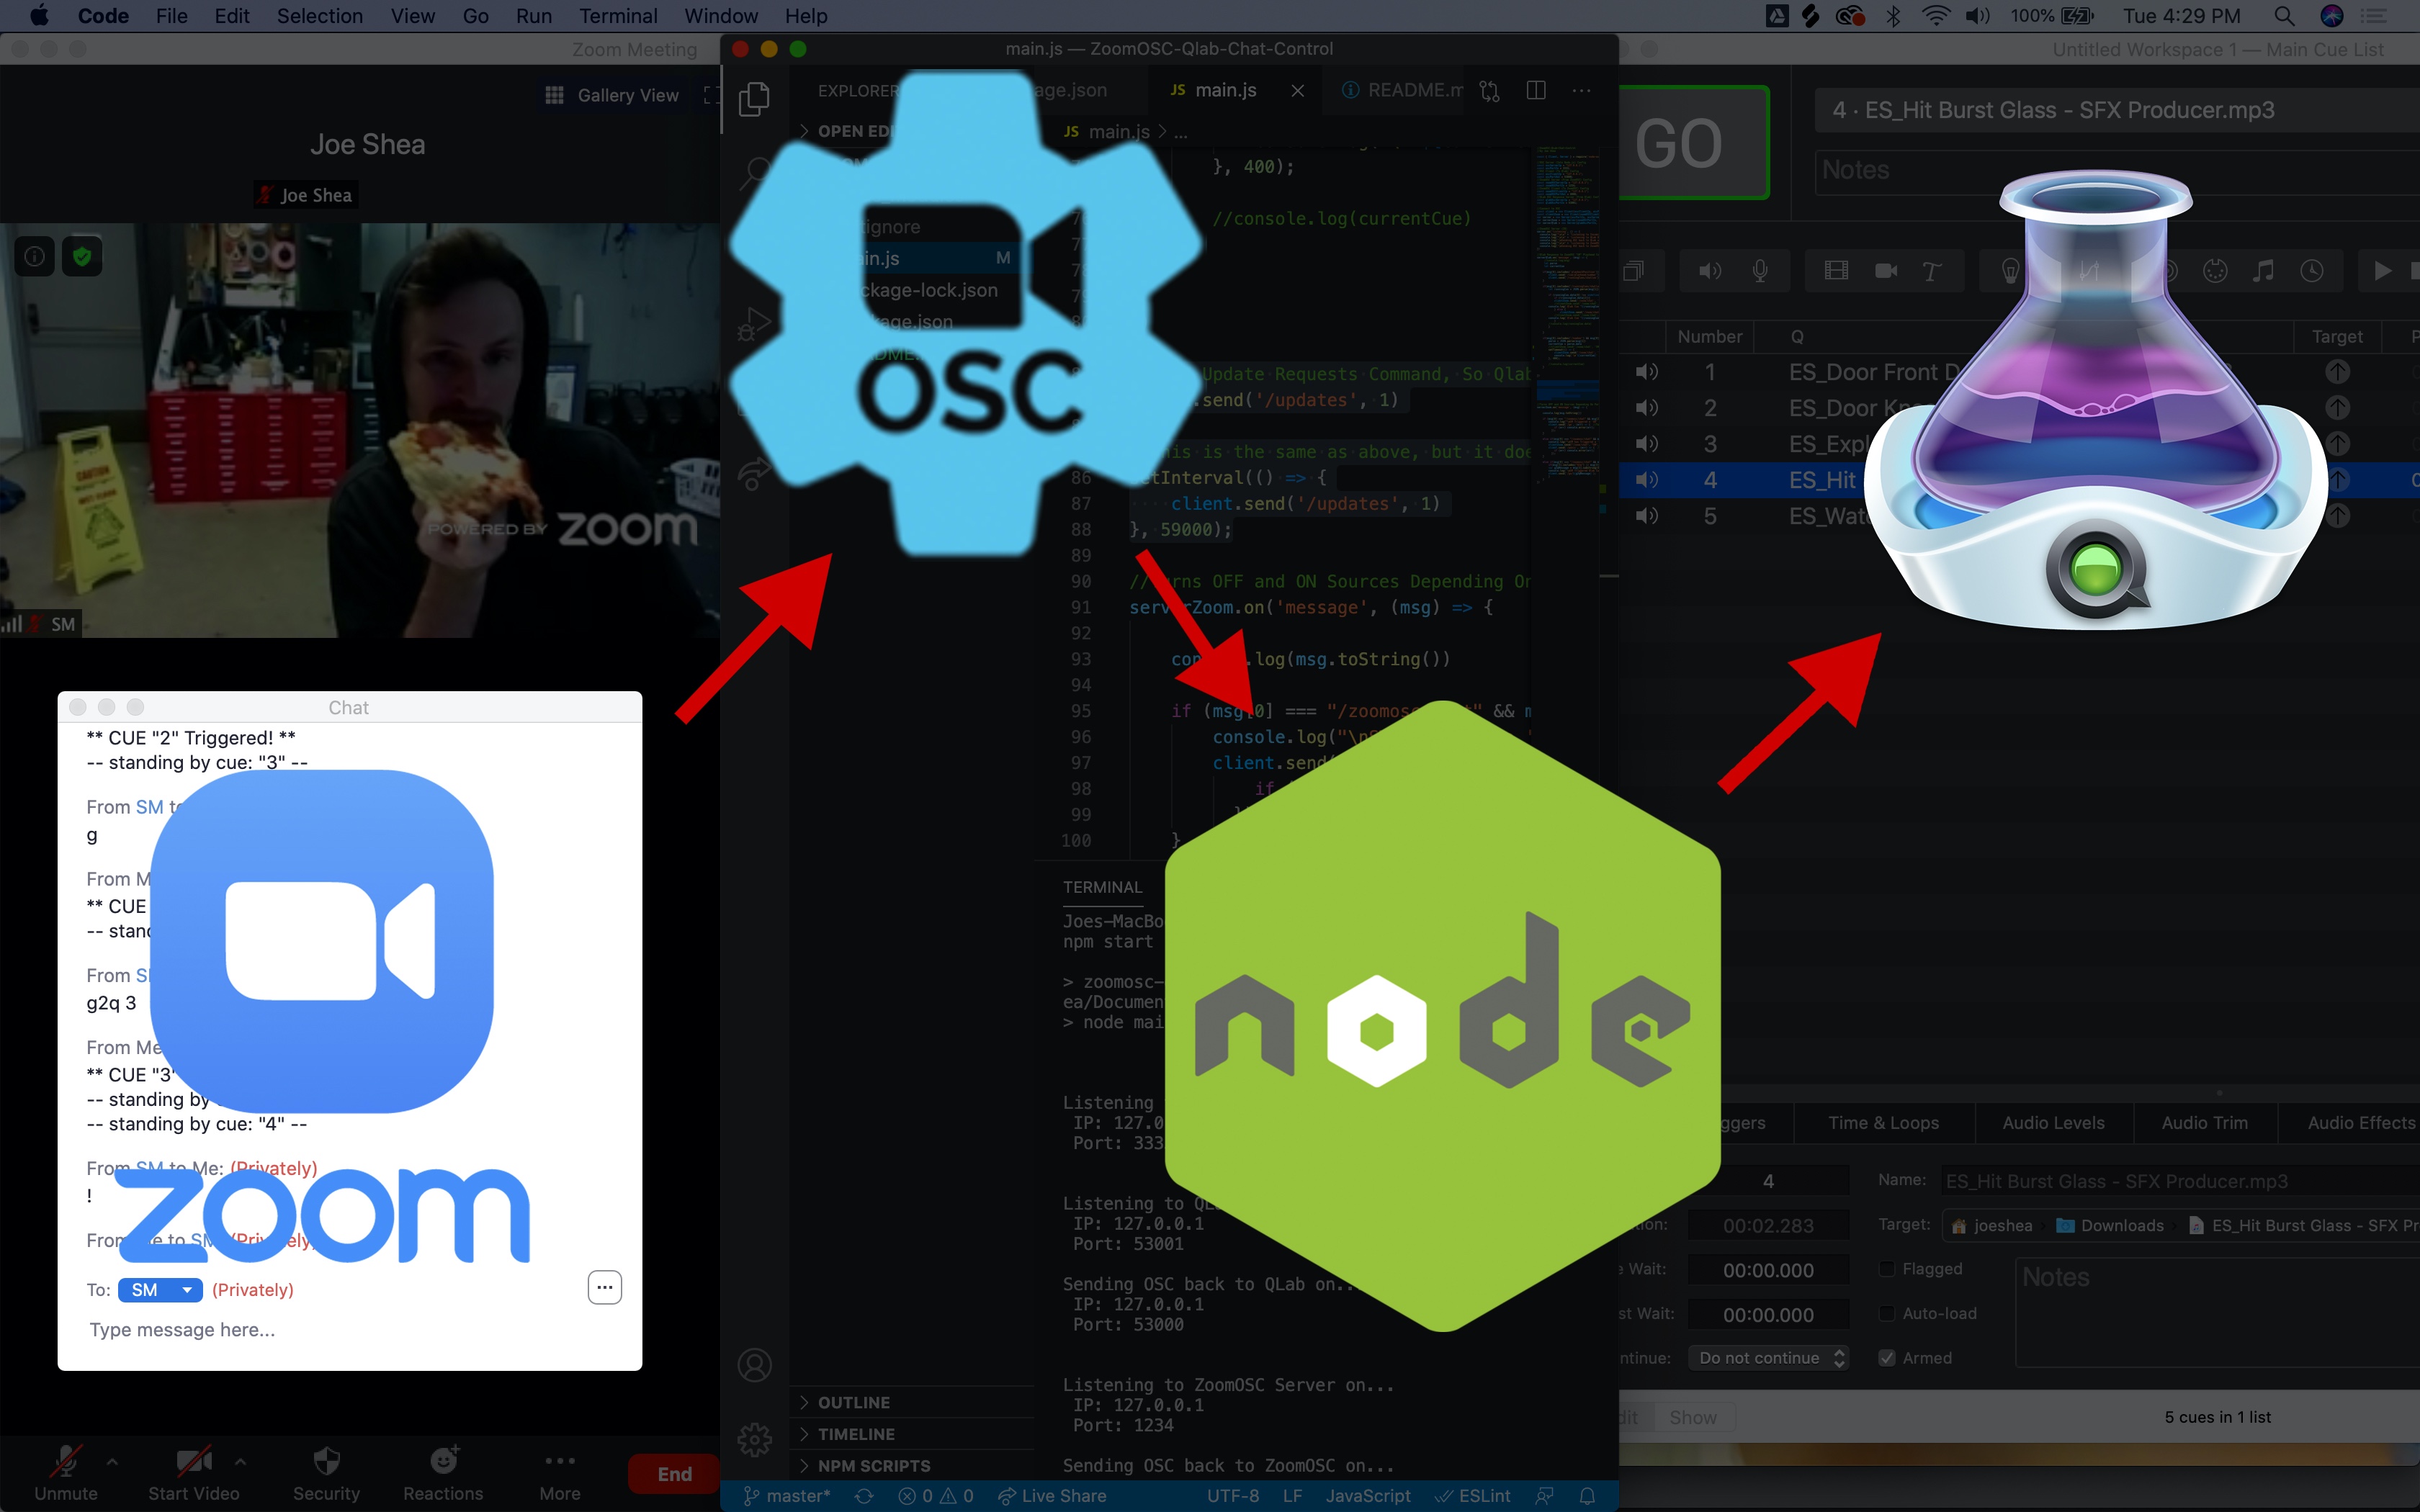Enable the Flagged checkbox for the cue
Viewport: 2420px width, 1512px height.
1887,1269
